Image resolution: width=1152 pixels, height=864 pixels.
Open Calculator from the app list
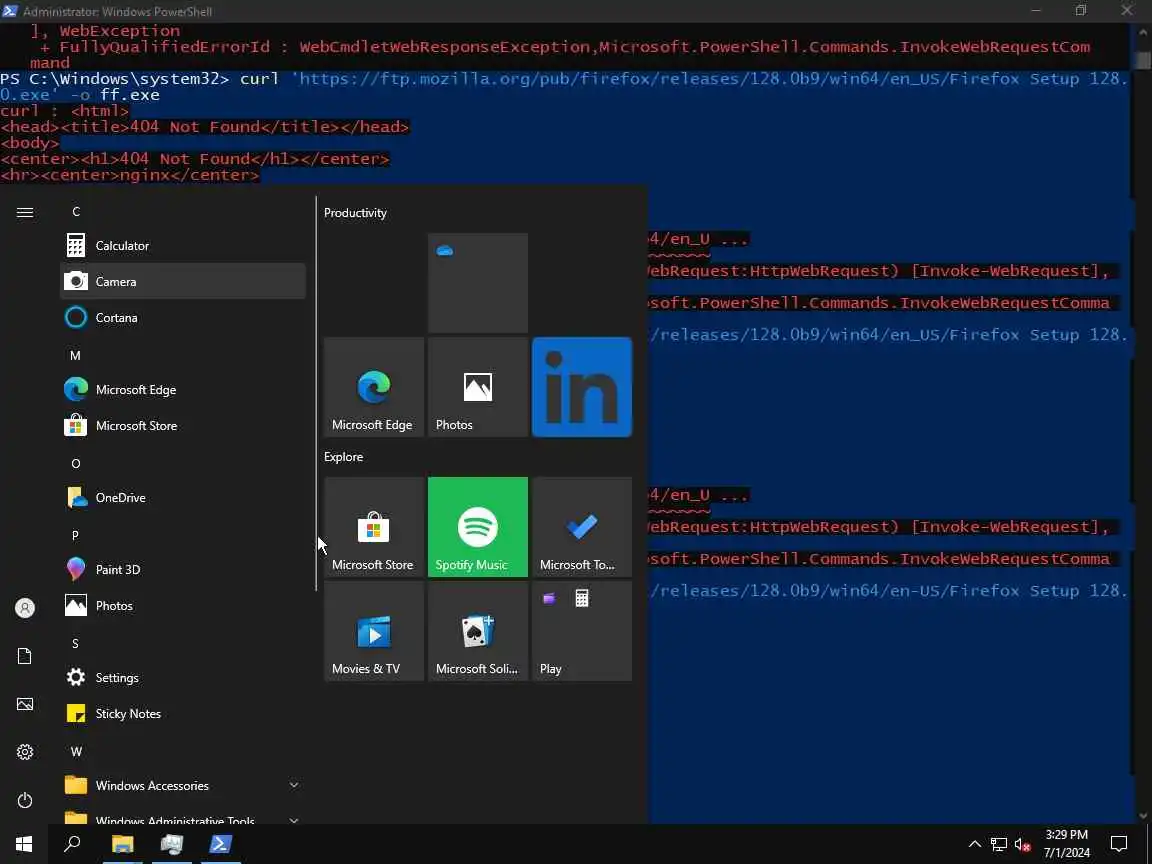[x=182, y=245]
